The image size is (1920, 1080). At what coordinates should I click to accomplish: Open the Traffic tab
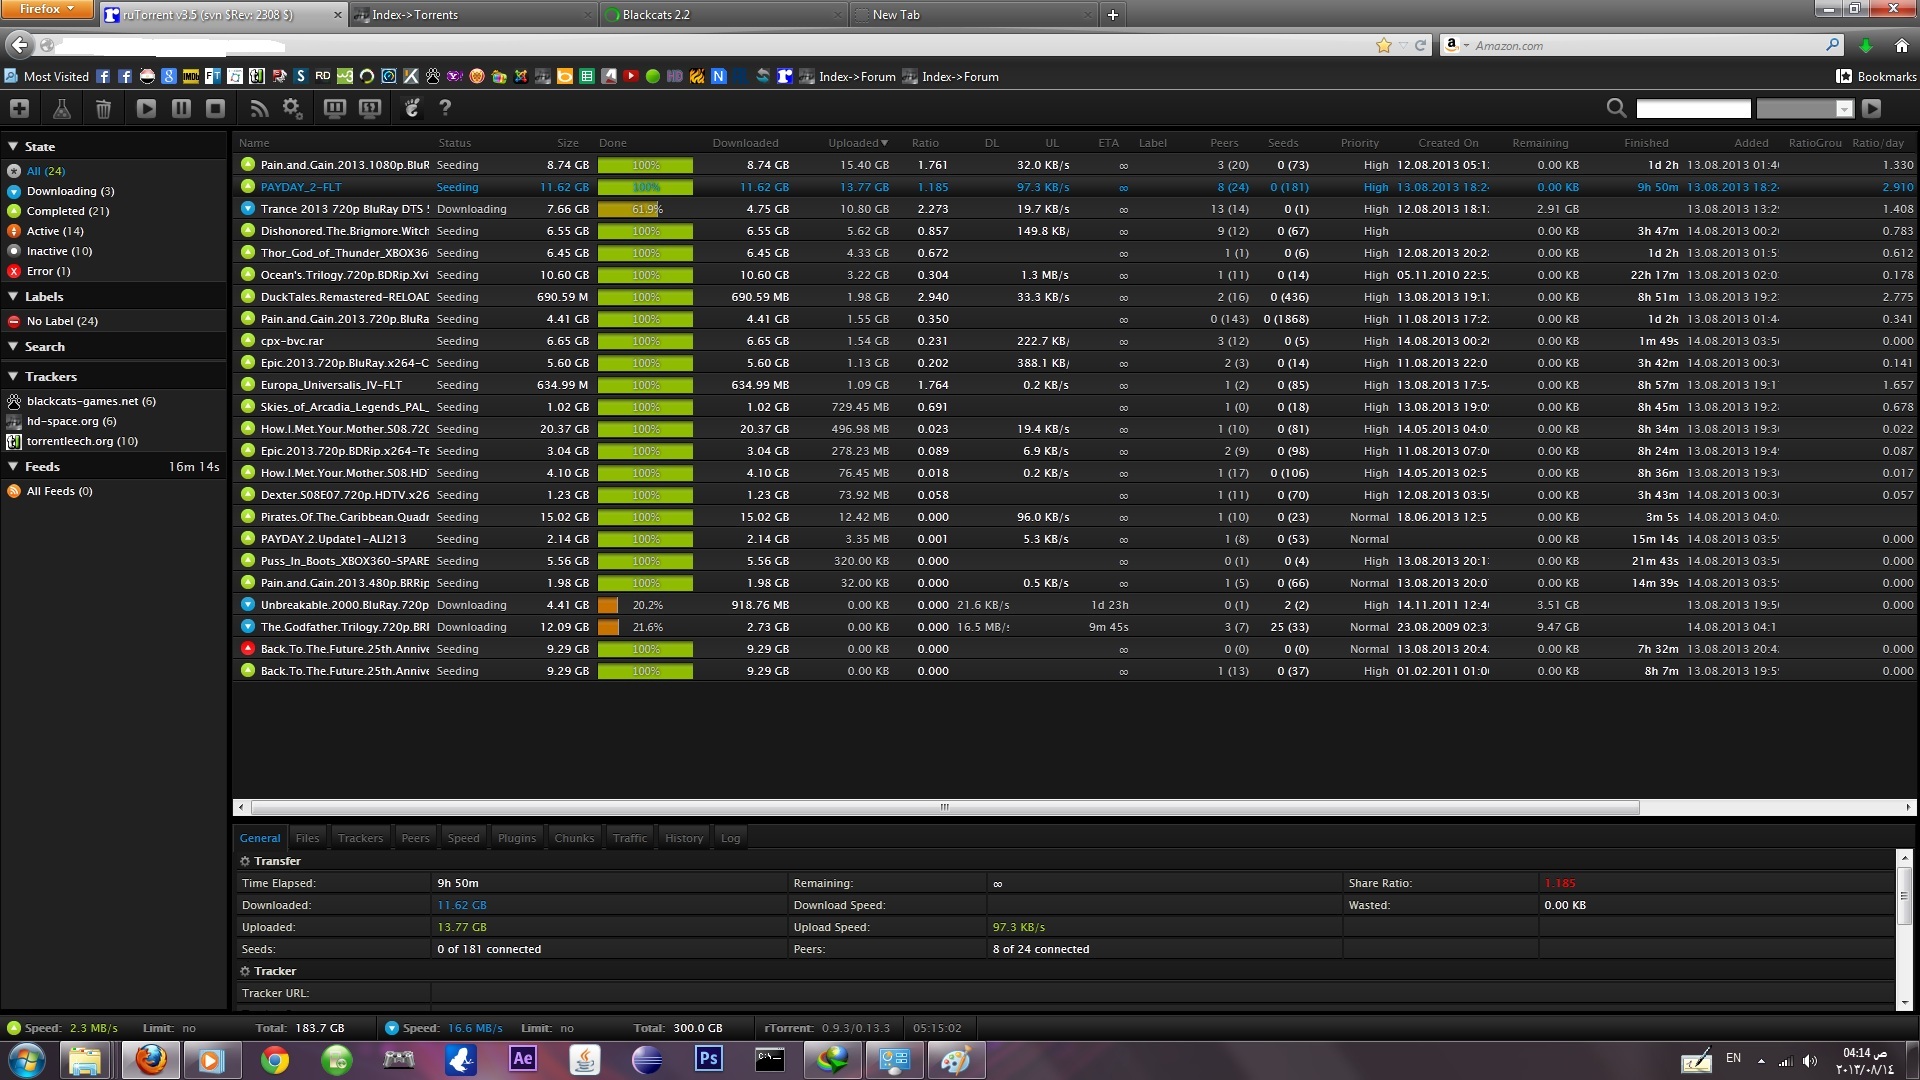pyautogui.click(x=630, y=838)
